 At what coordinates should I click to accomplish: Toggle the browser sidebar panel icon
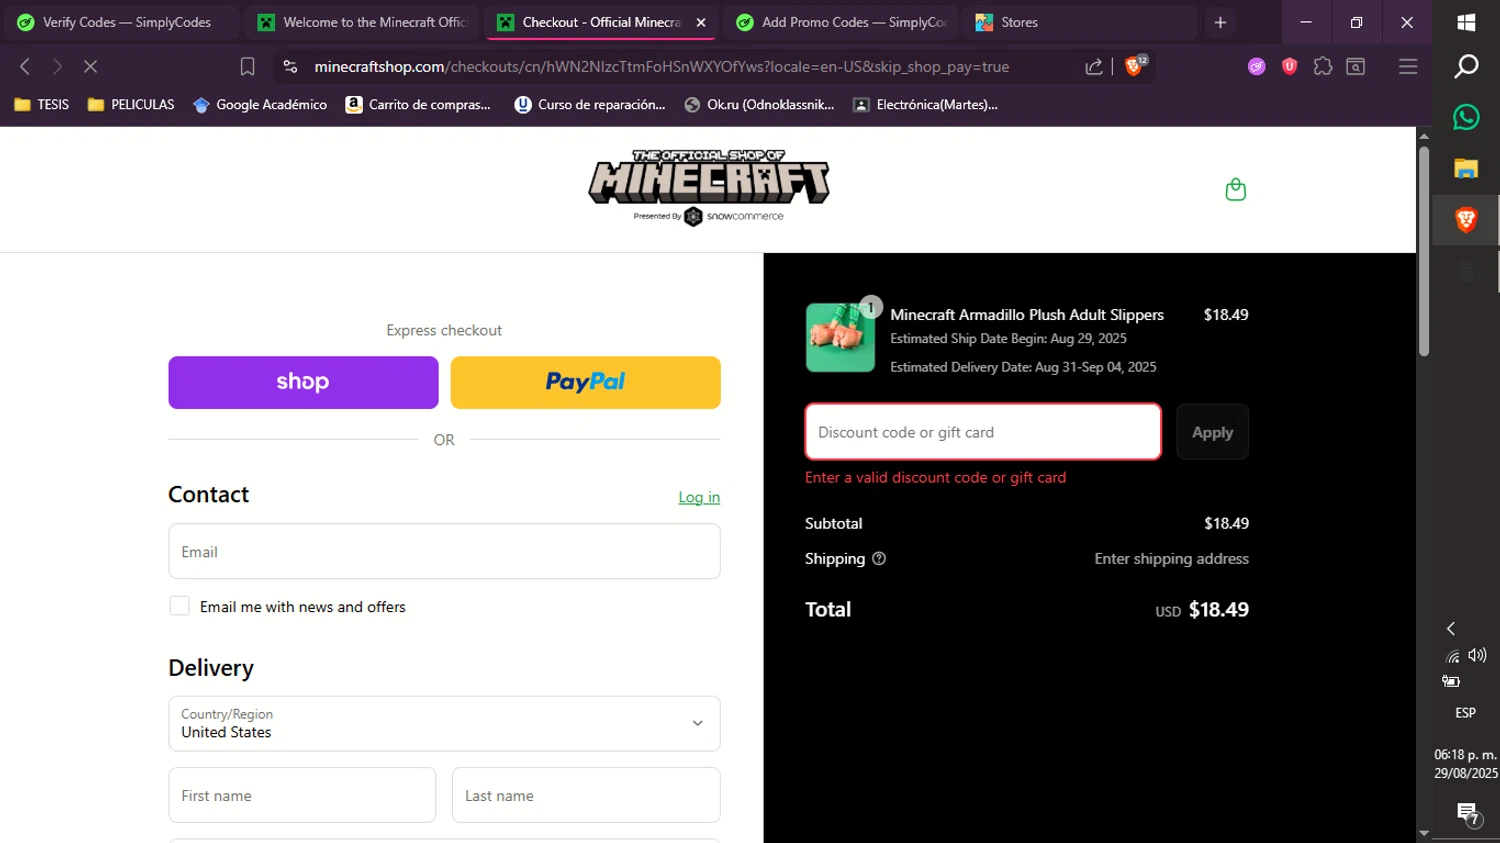coord(1356,66)
